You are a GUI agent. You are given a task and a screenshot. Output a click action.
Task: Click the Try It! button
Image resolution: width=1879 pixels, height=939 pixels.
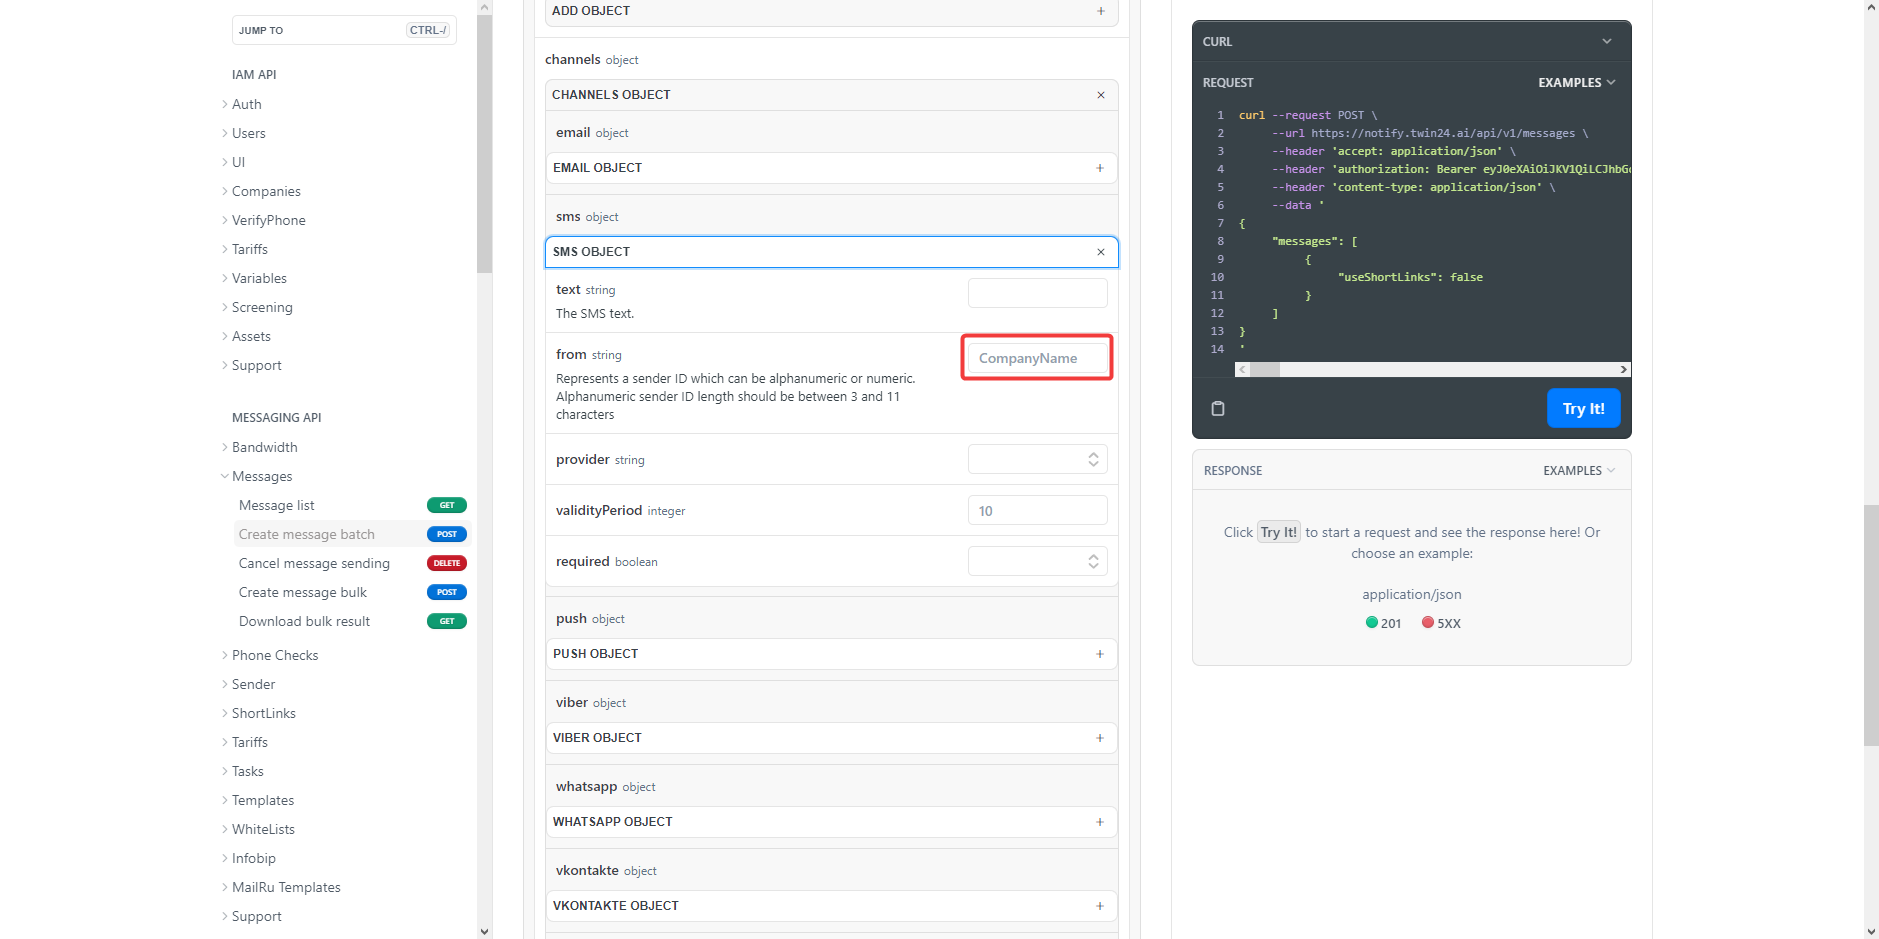coord(1583,408)
